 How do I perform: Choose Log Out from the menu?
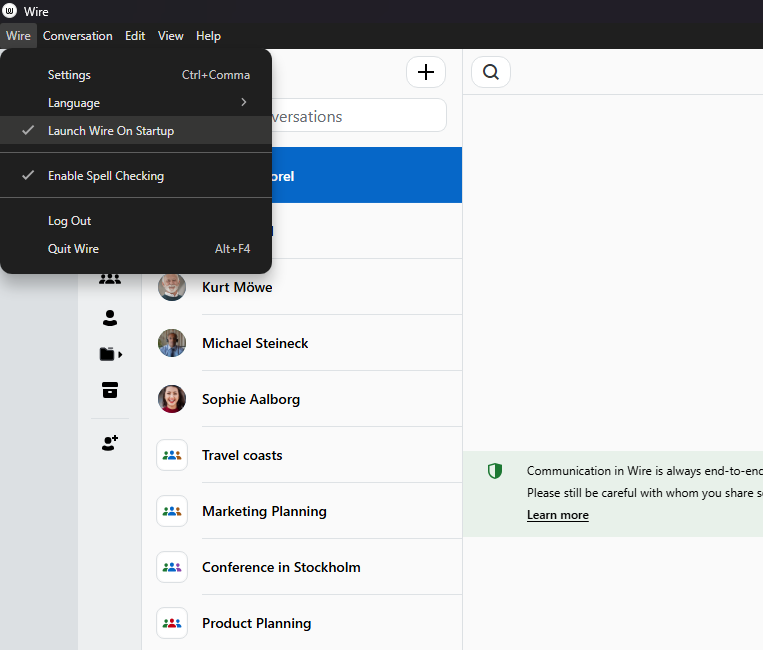136,221
